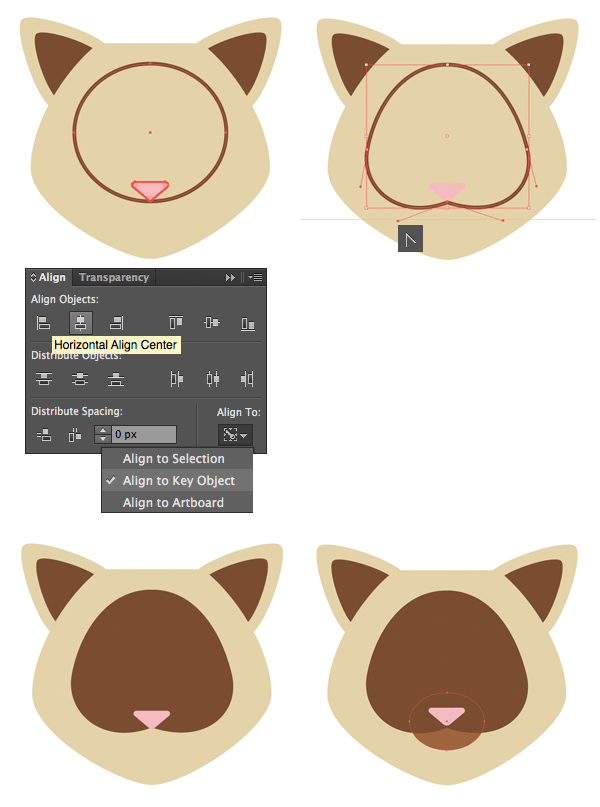Select the checked Align to Key Object

(x=177, y=481)
